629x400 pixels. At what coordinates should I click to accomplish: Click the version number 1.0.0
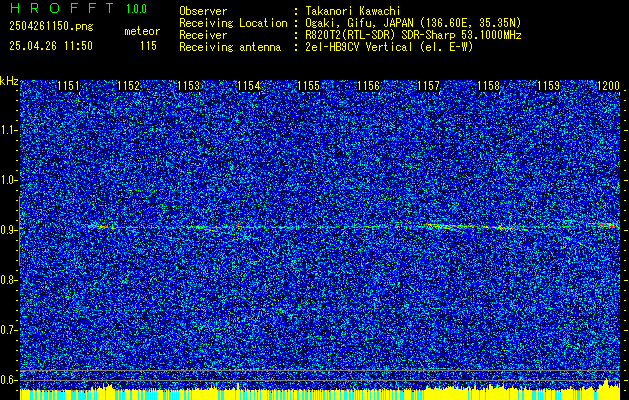[136, 8]
